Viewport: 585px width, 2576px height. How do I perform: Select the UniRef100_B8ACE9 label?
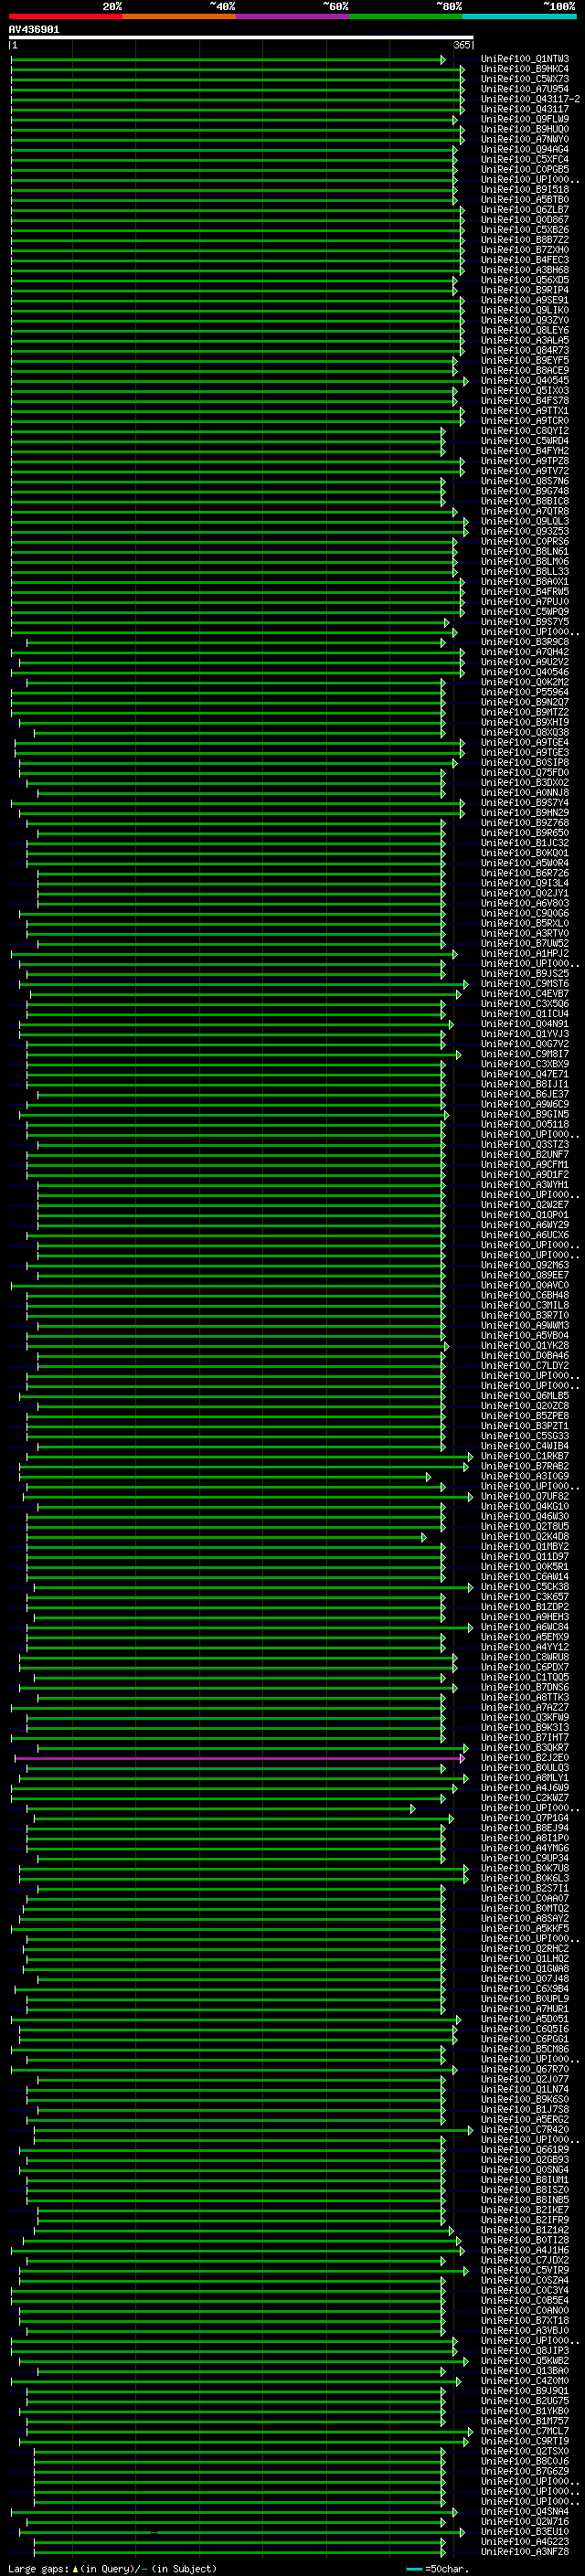(525, 370)
